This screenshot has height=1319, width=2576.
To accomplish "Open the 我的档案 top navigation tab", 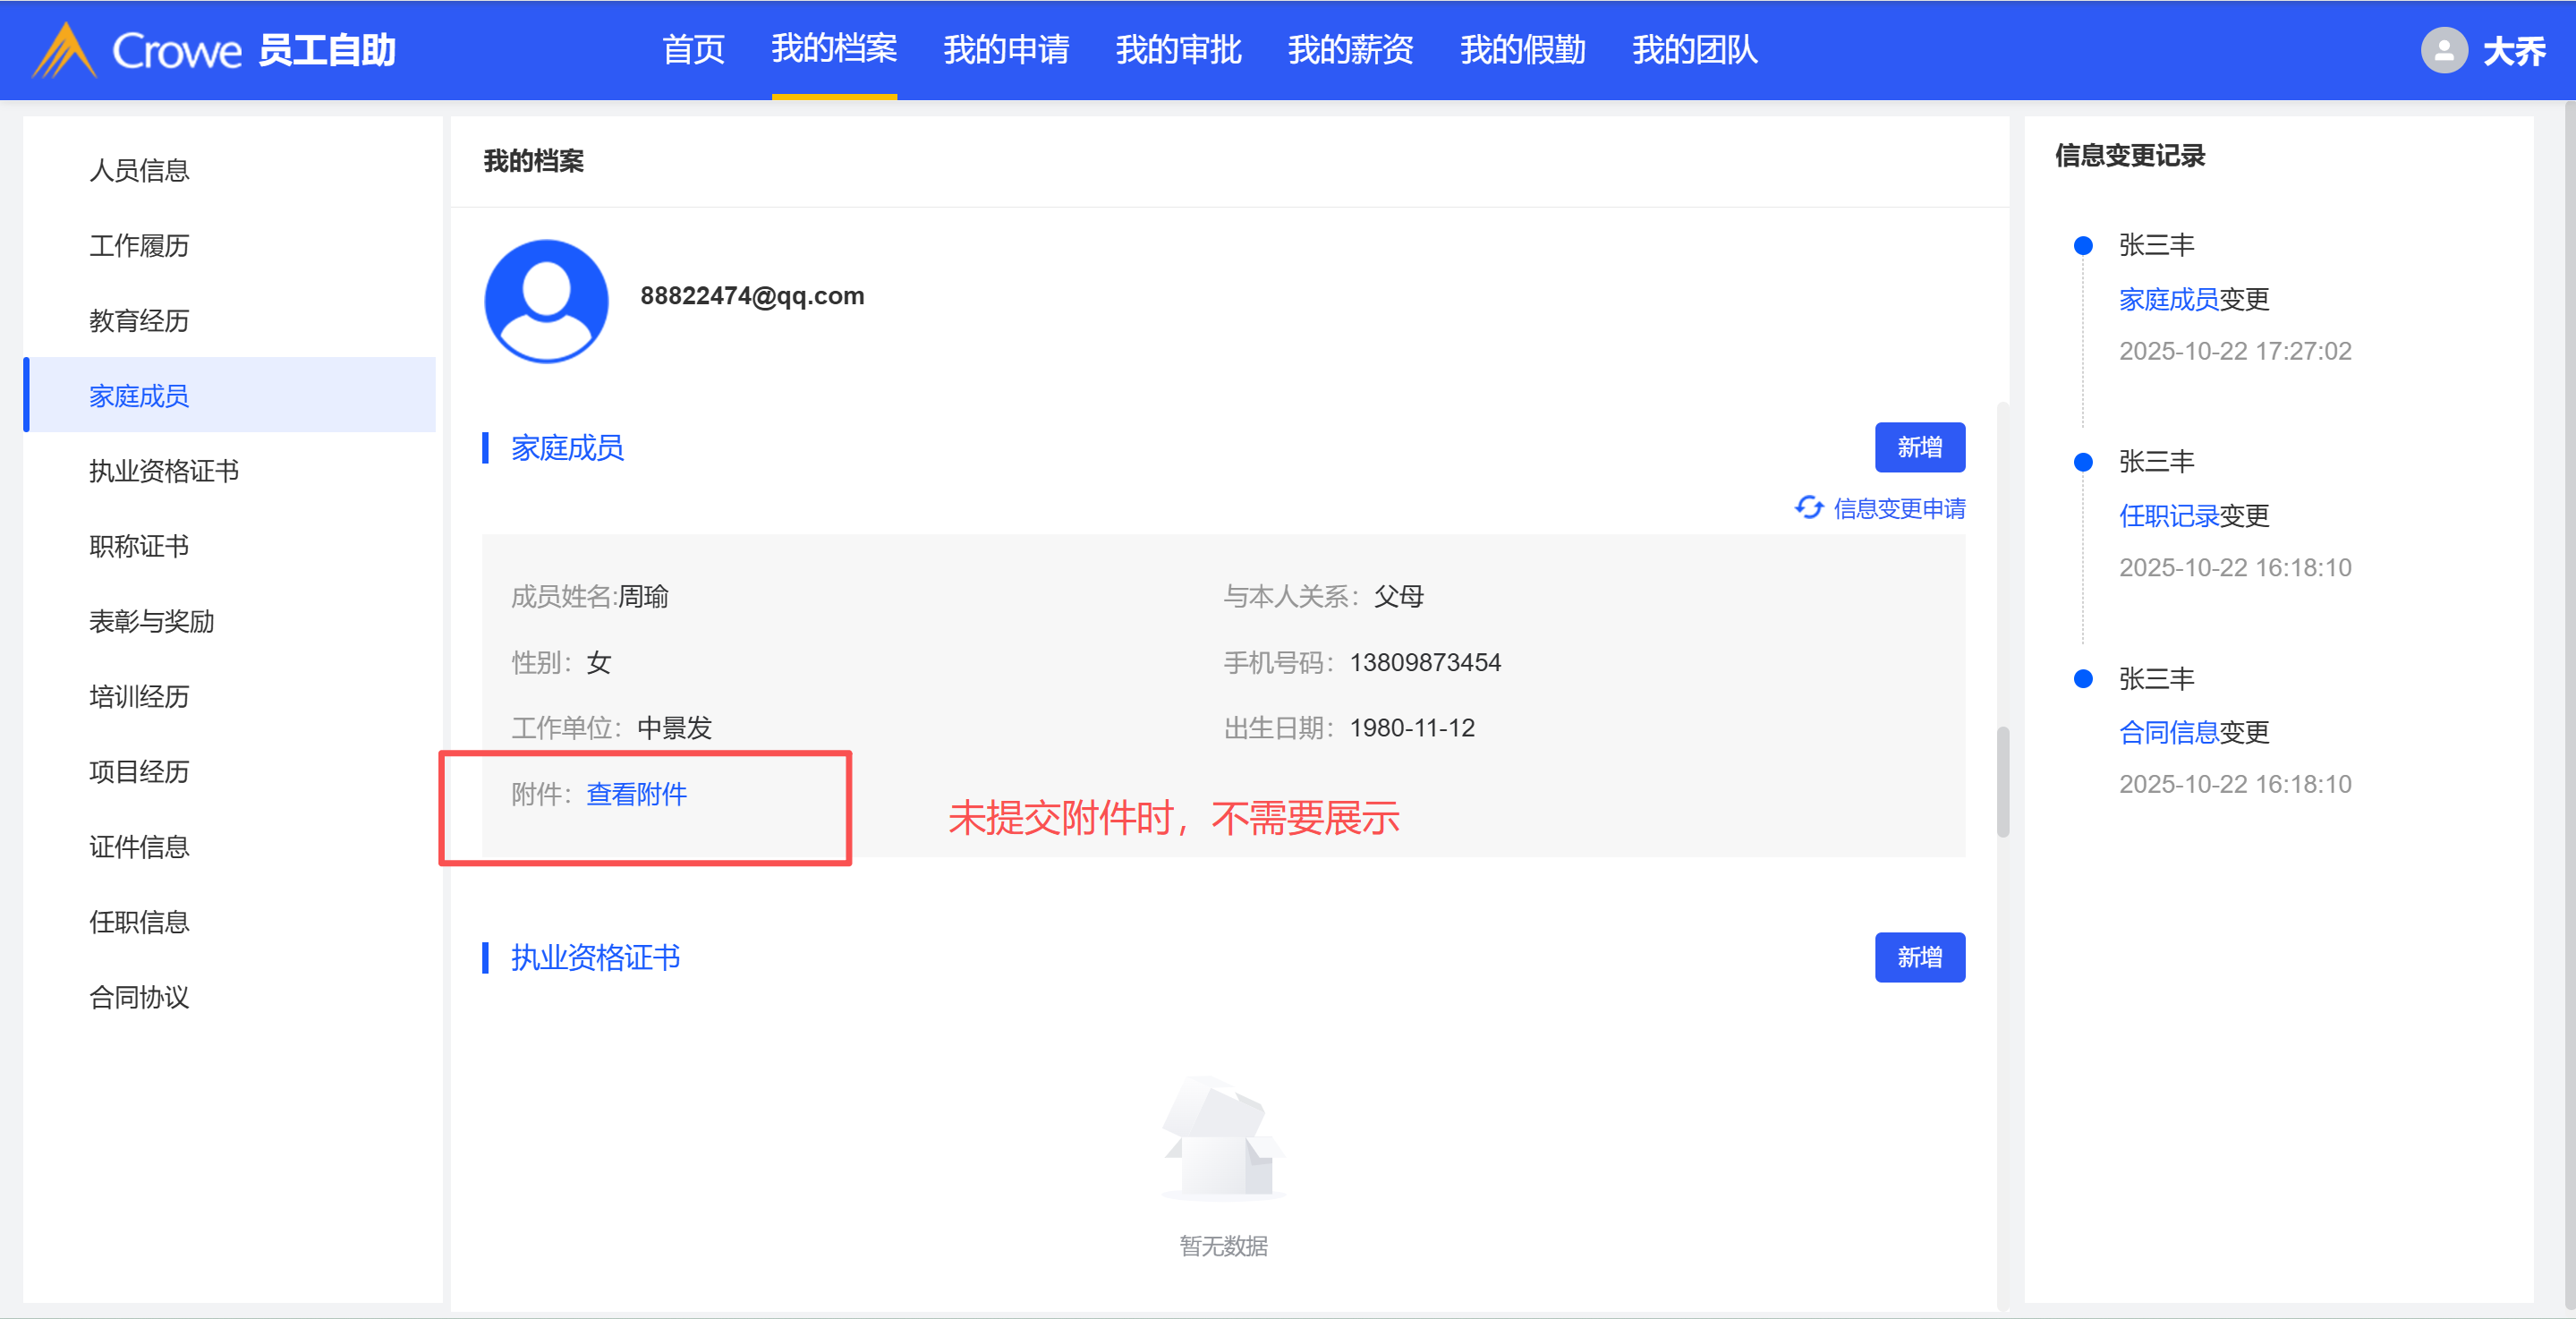I will coord(833,49).
